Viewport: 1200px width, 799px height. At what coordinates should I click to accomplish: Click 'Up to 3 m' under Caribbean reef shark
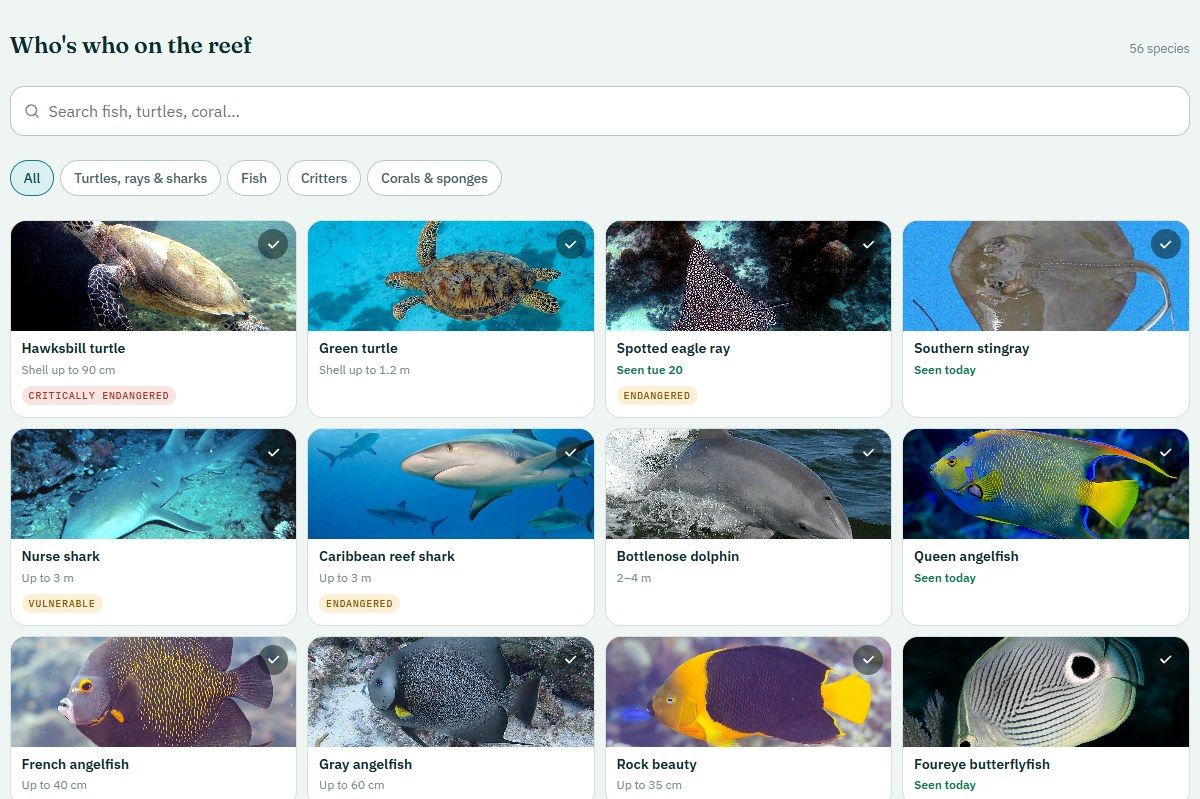point(345,578)
